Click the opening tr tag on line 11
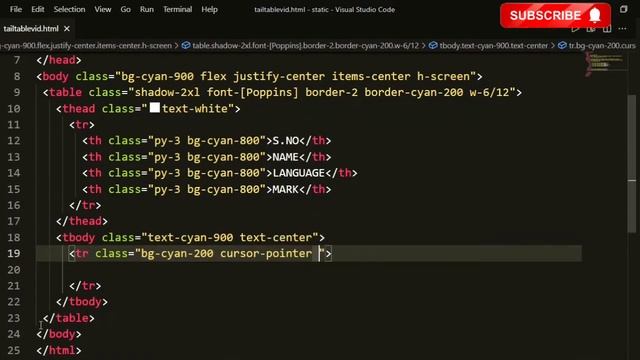 [82, 124]
